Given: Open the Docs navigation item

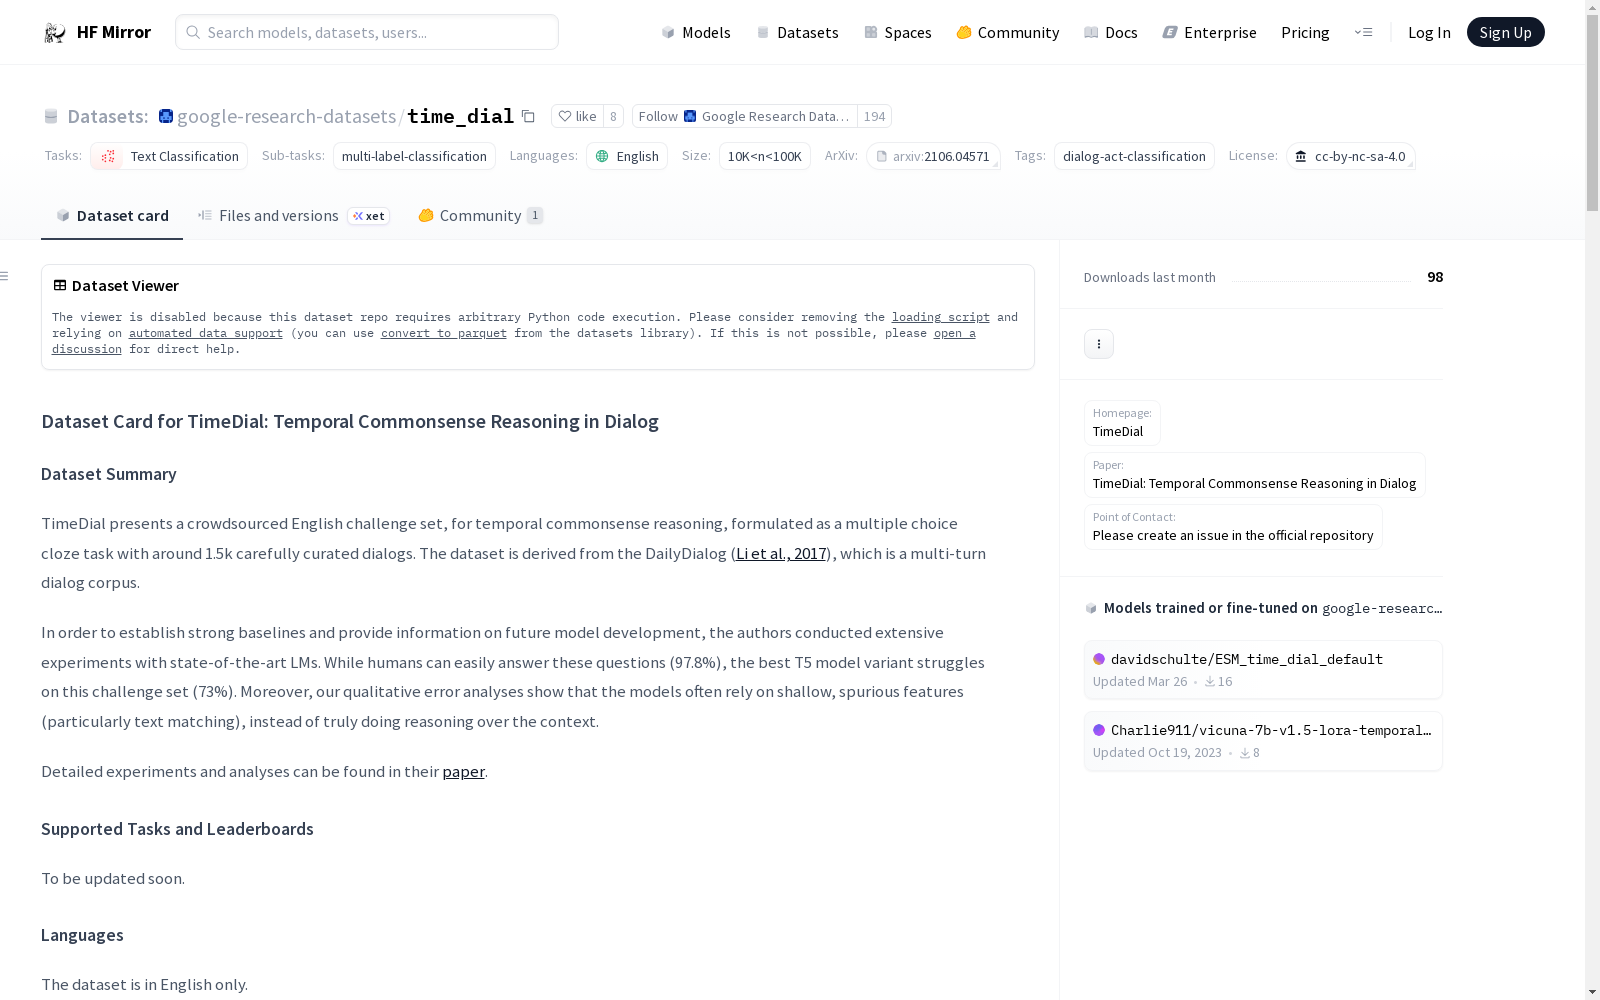Looking at the screenshot, I should pos(1111,32).
